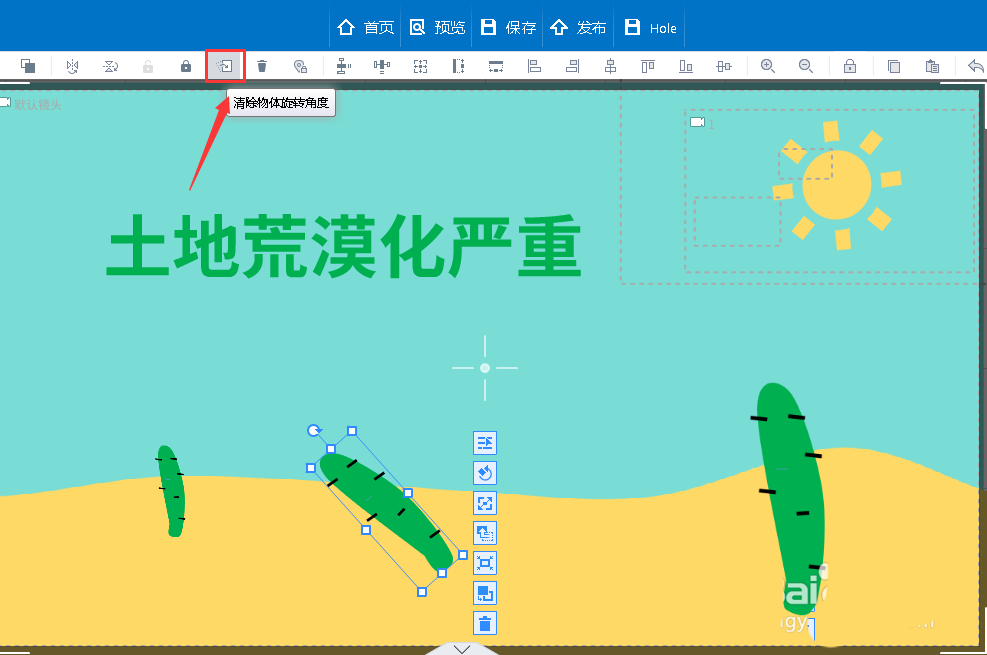
Task: Click the floating rotate reset icon
Action: tap(485, 473)
